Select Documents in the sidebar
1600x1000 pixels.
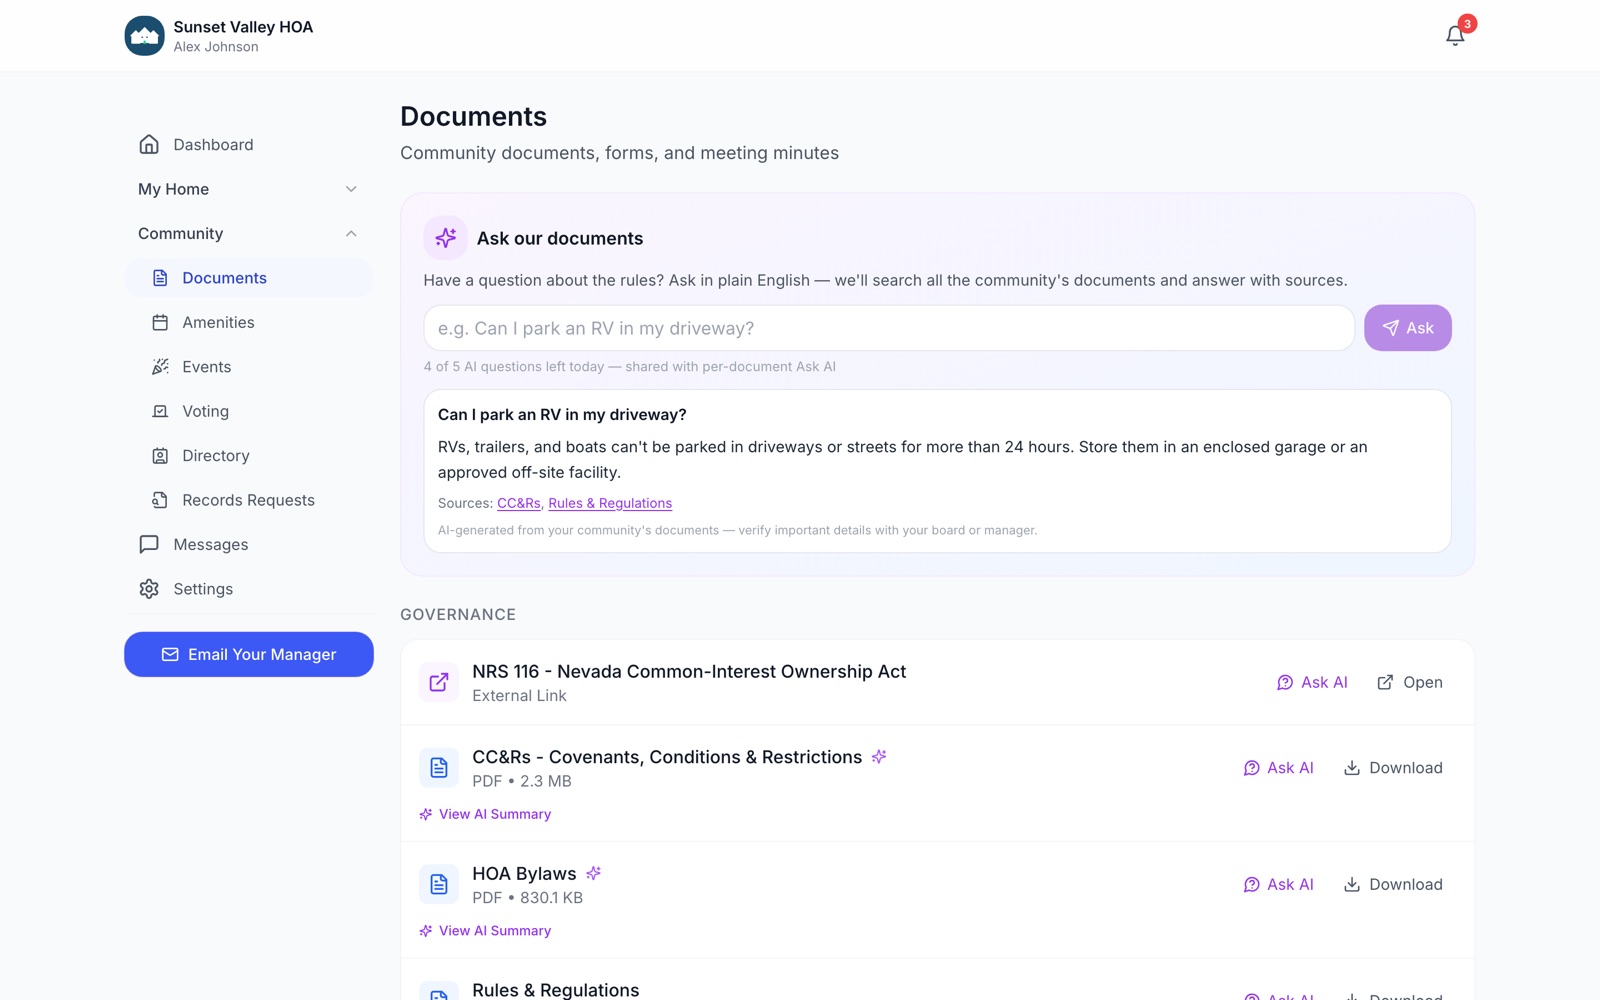point(248,278)
